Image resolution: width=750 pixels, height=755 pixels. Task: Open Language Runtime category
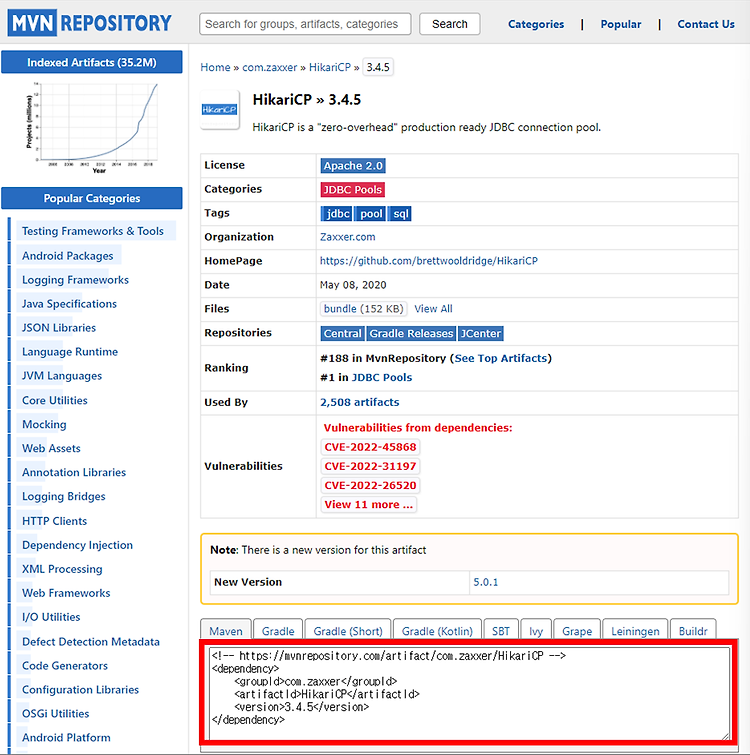point(70,352)
